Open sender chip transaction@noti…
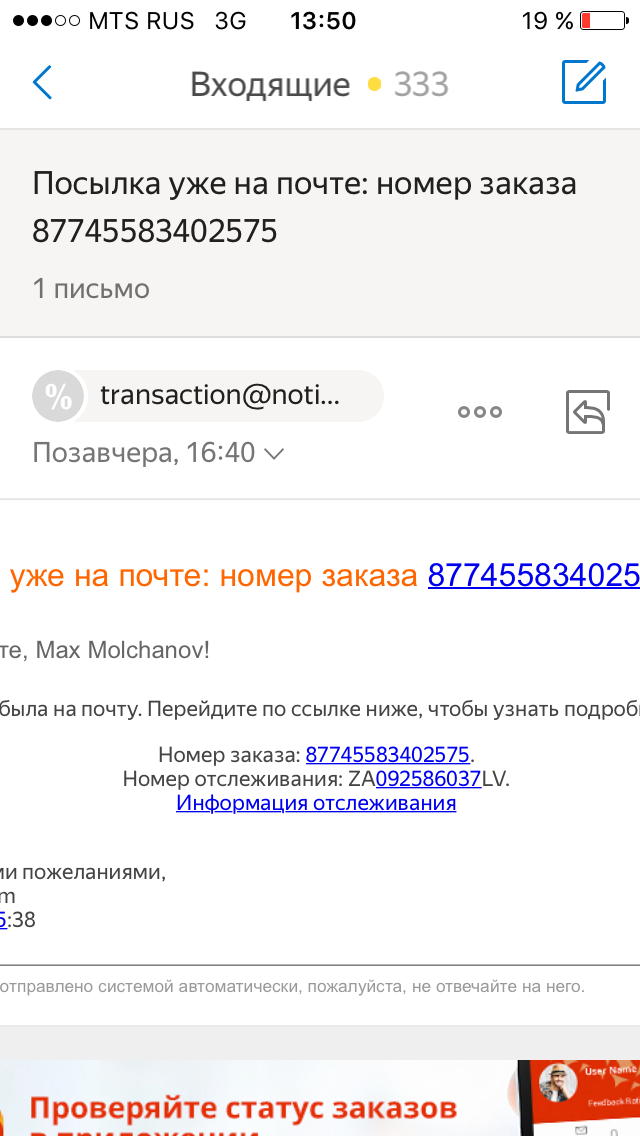 click(208, 396)
